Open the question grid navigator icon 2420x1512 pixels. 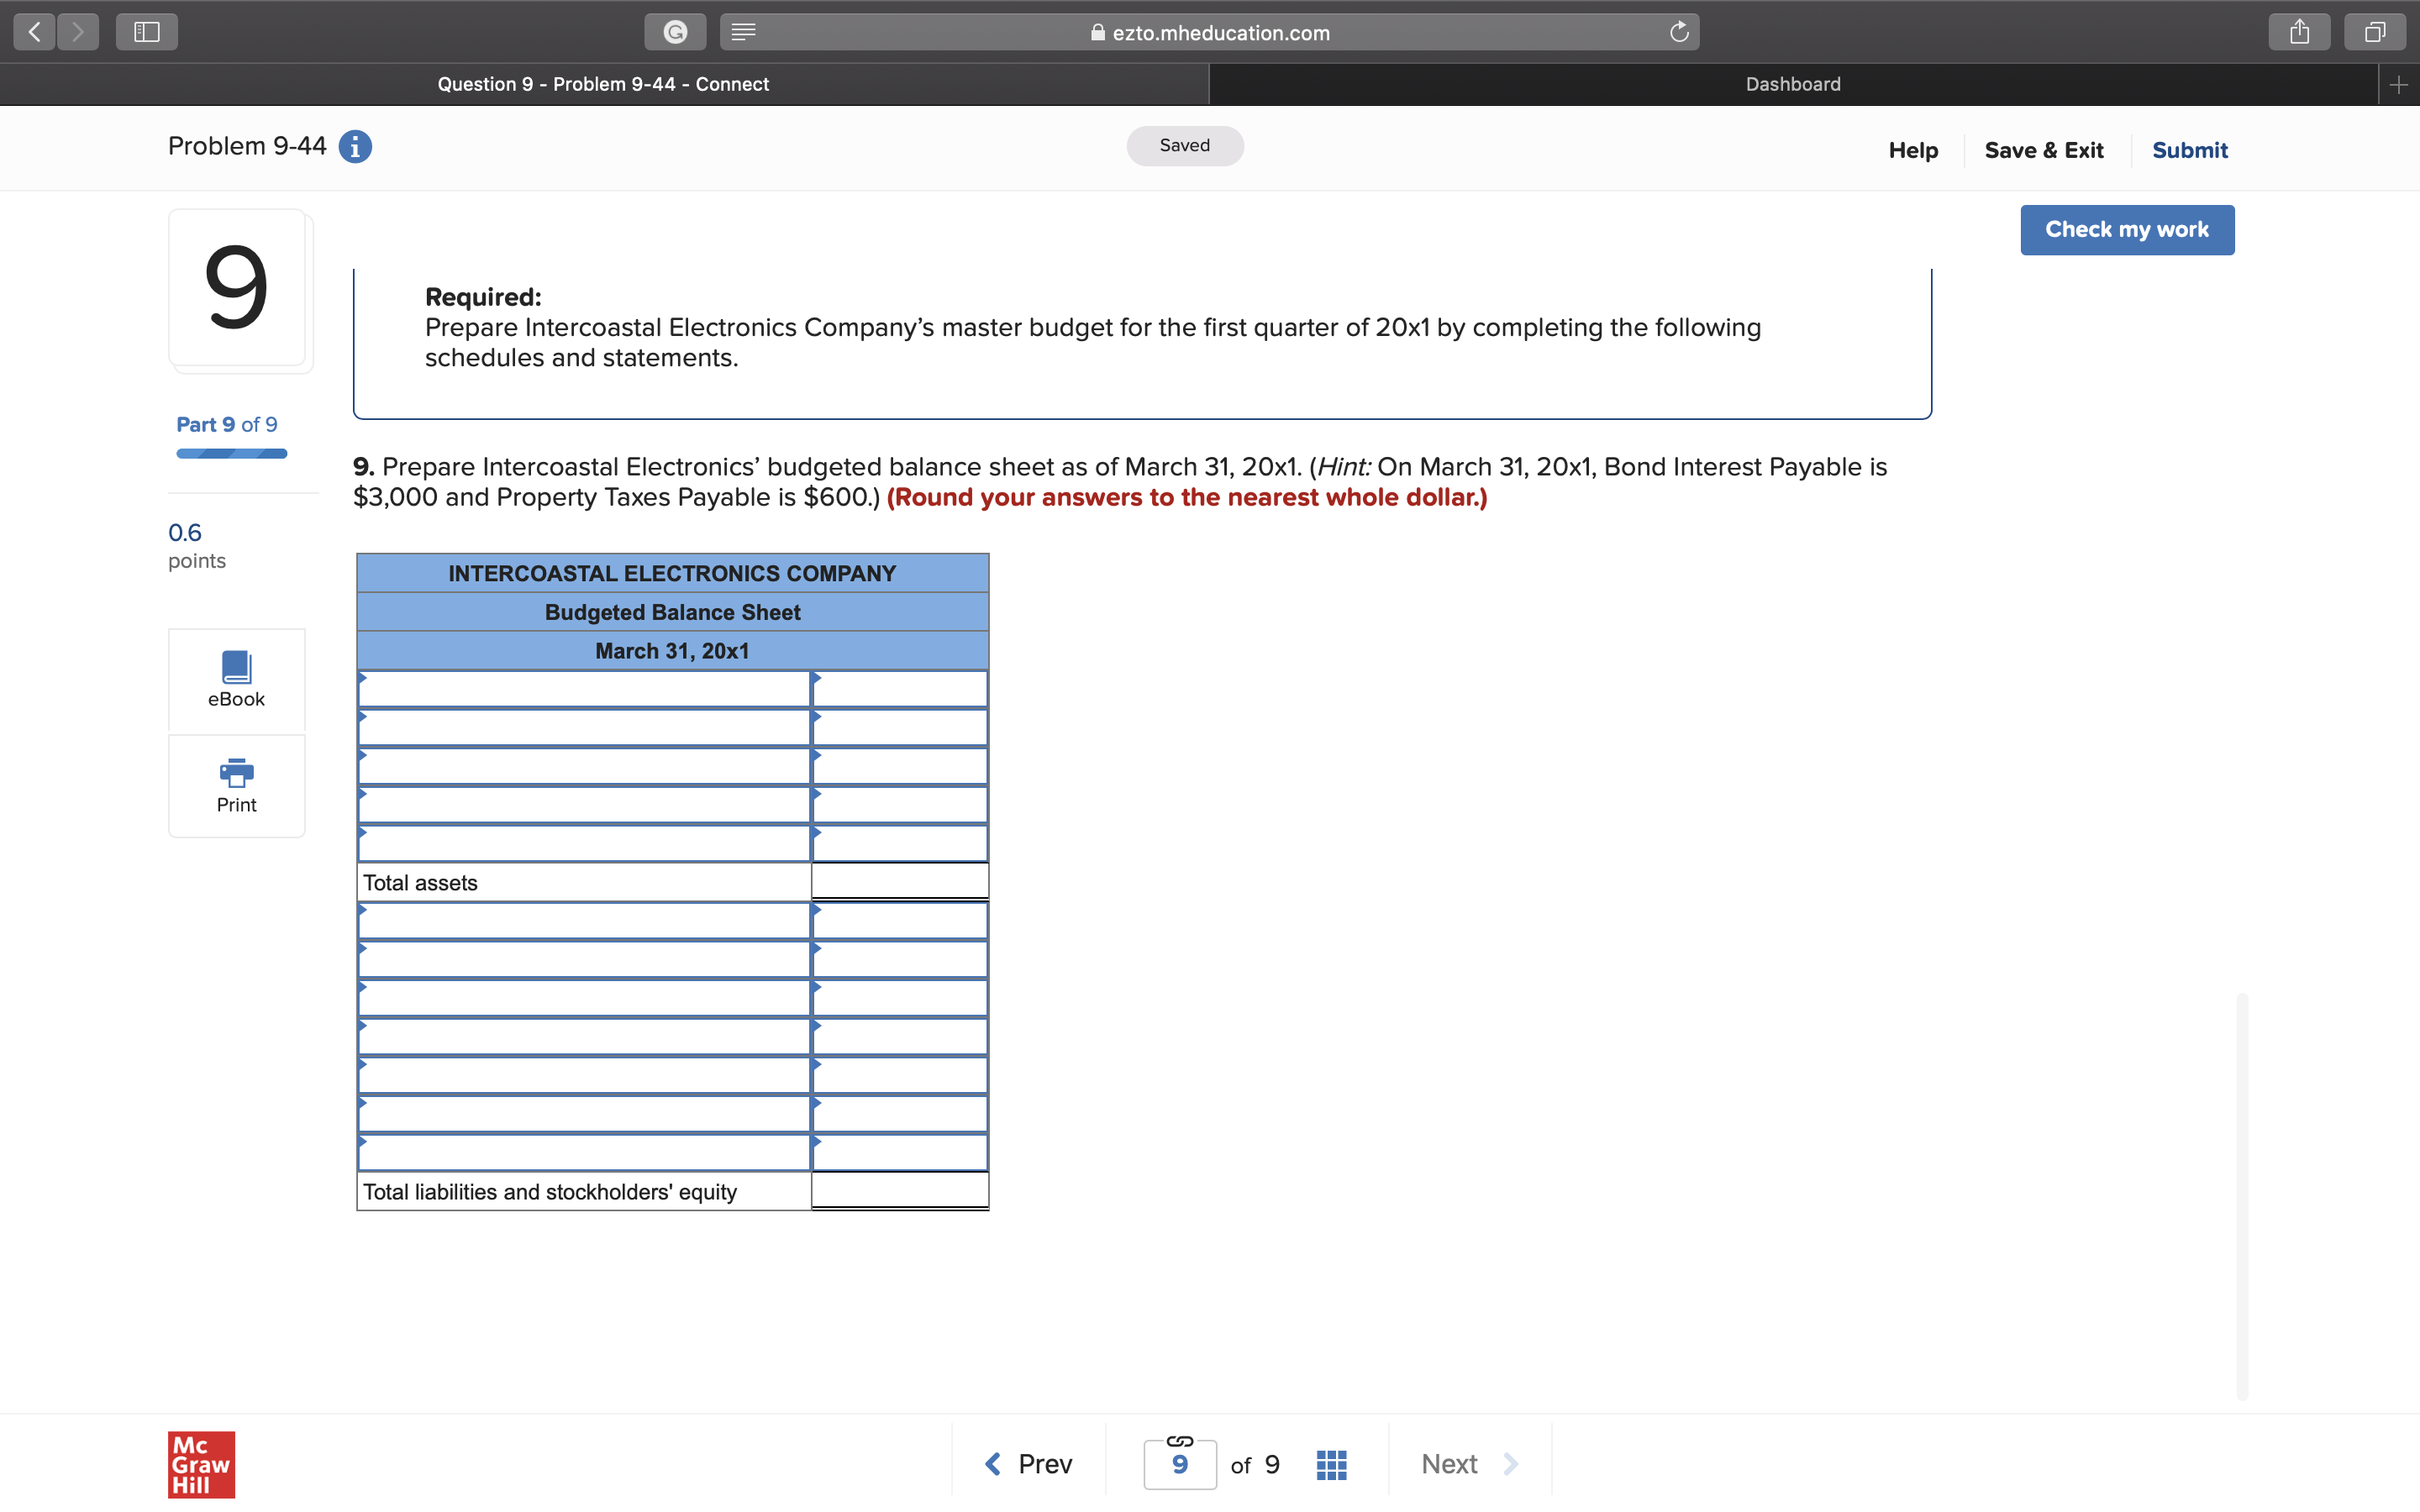pos(1331,1464)
